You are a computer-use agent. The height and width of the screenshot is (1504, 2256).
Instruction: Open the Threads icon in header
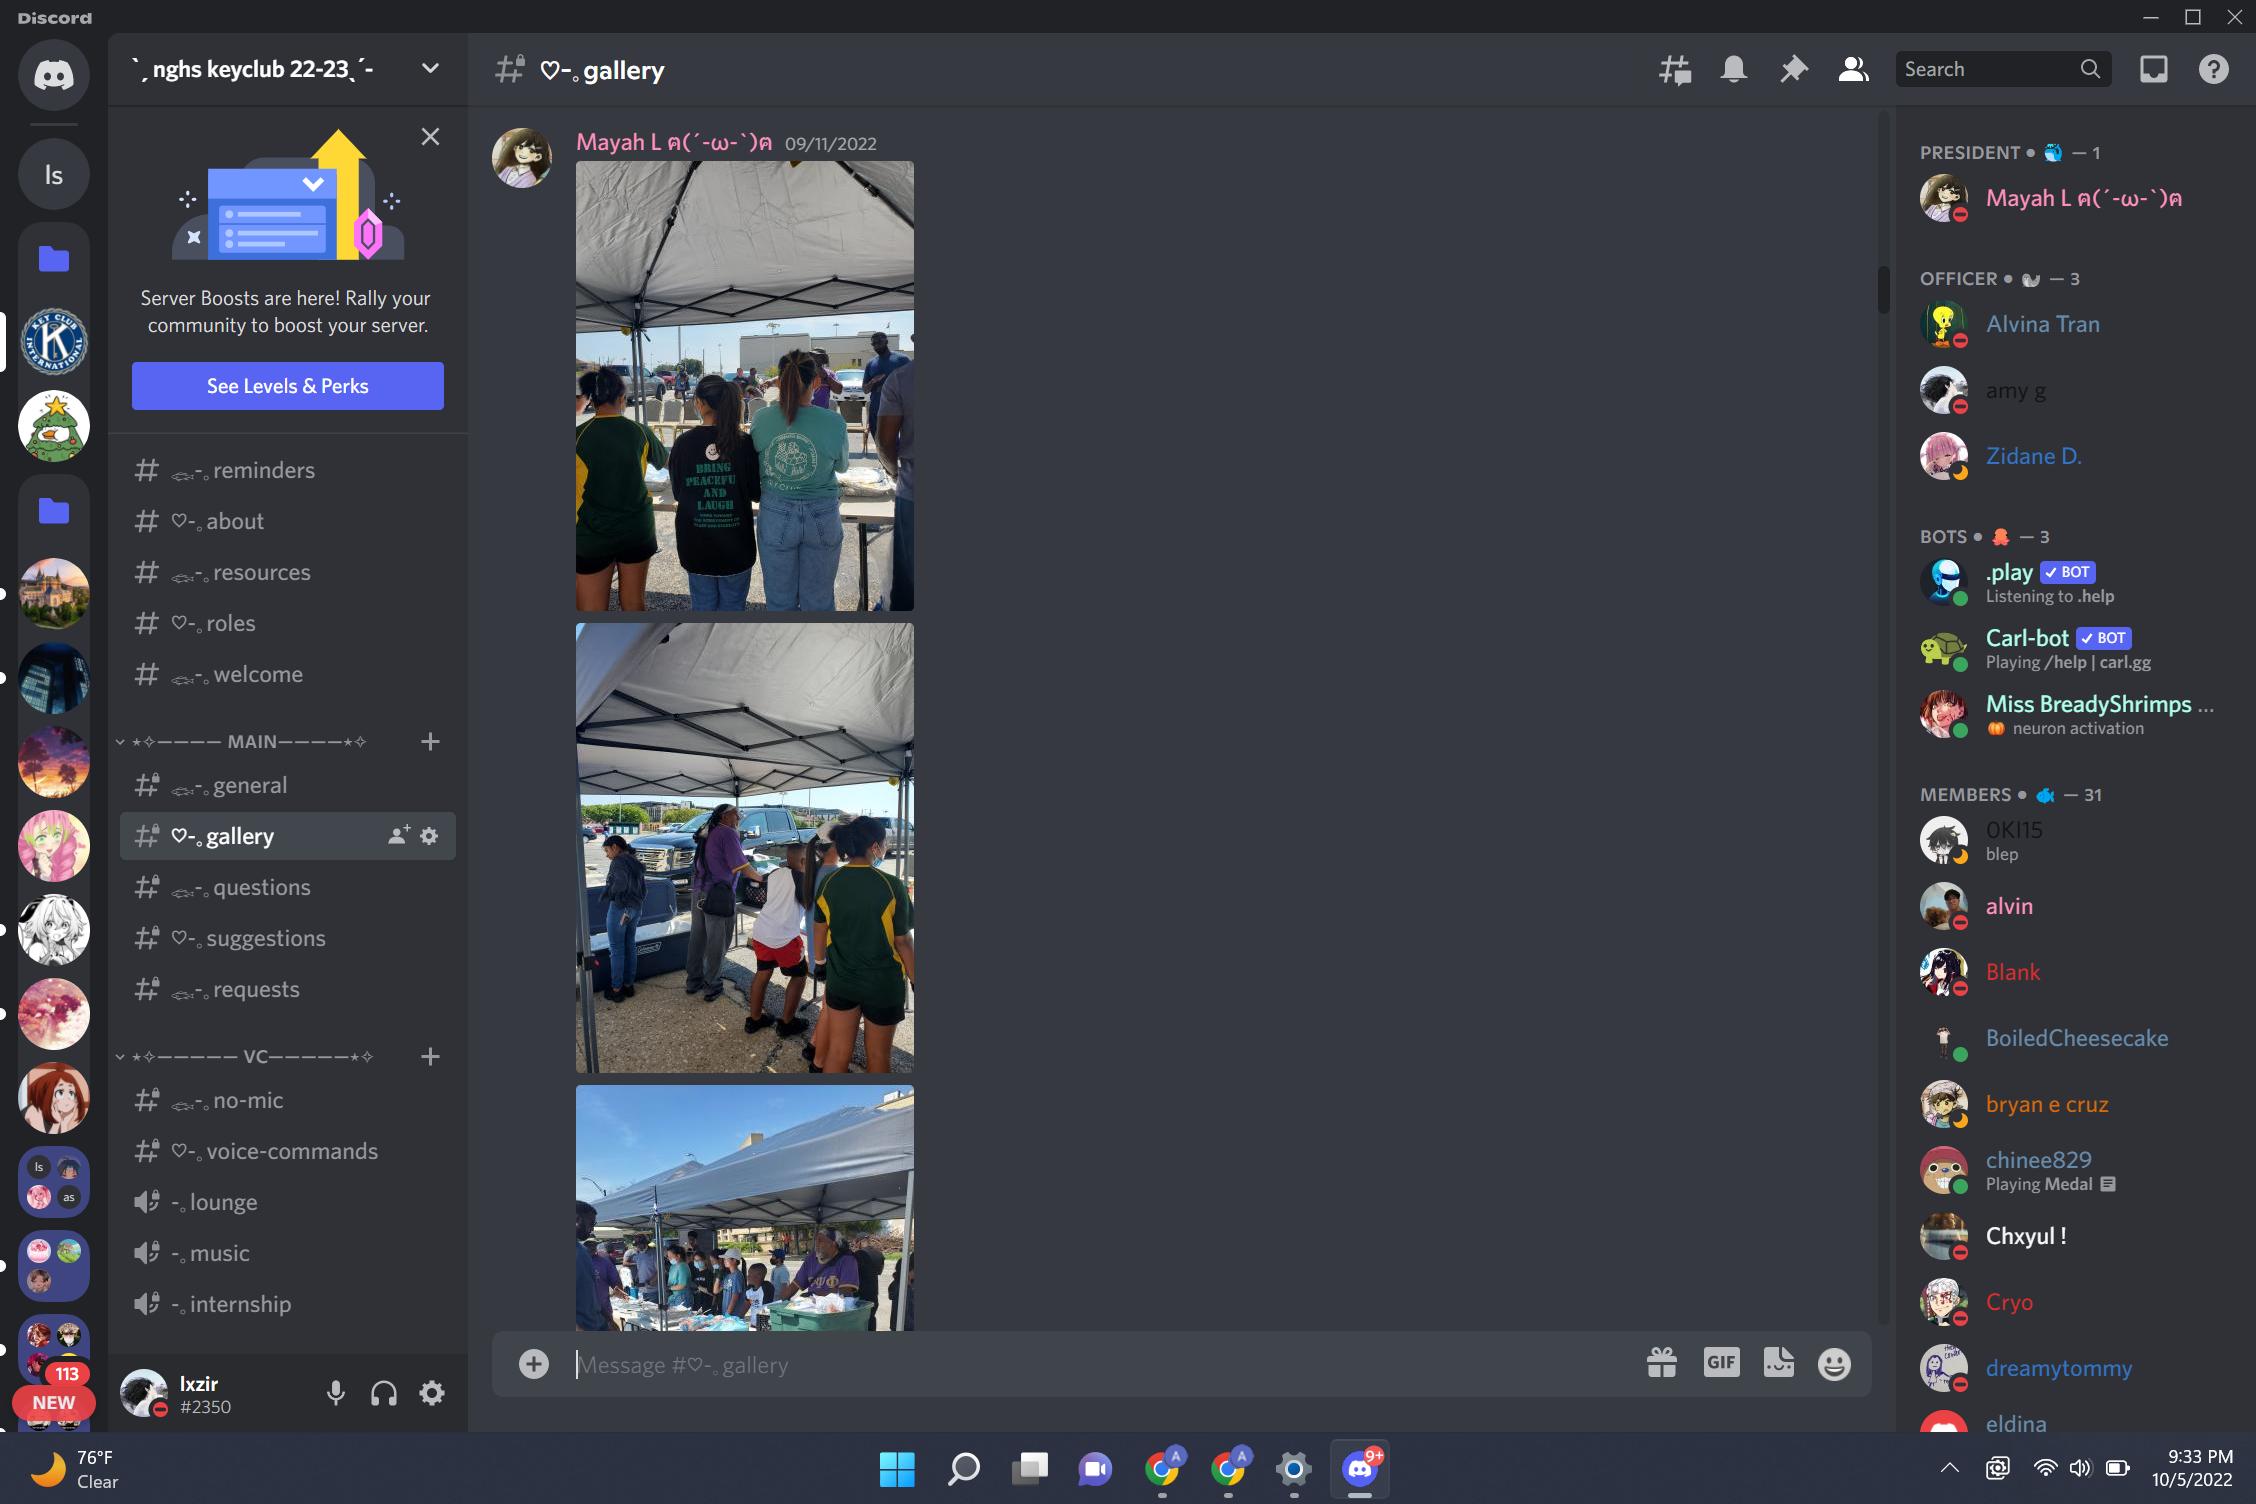[1674, 69]
